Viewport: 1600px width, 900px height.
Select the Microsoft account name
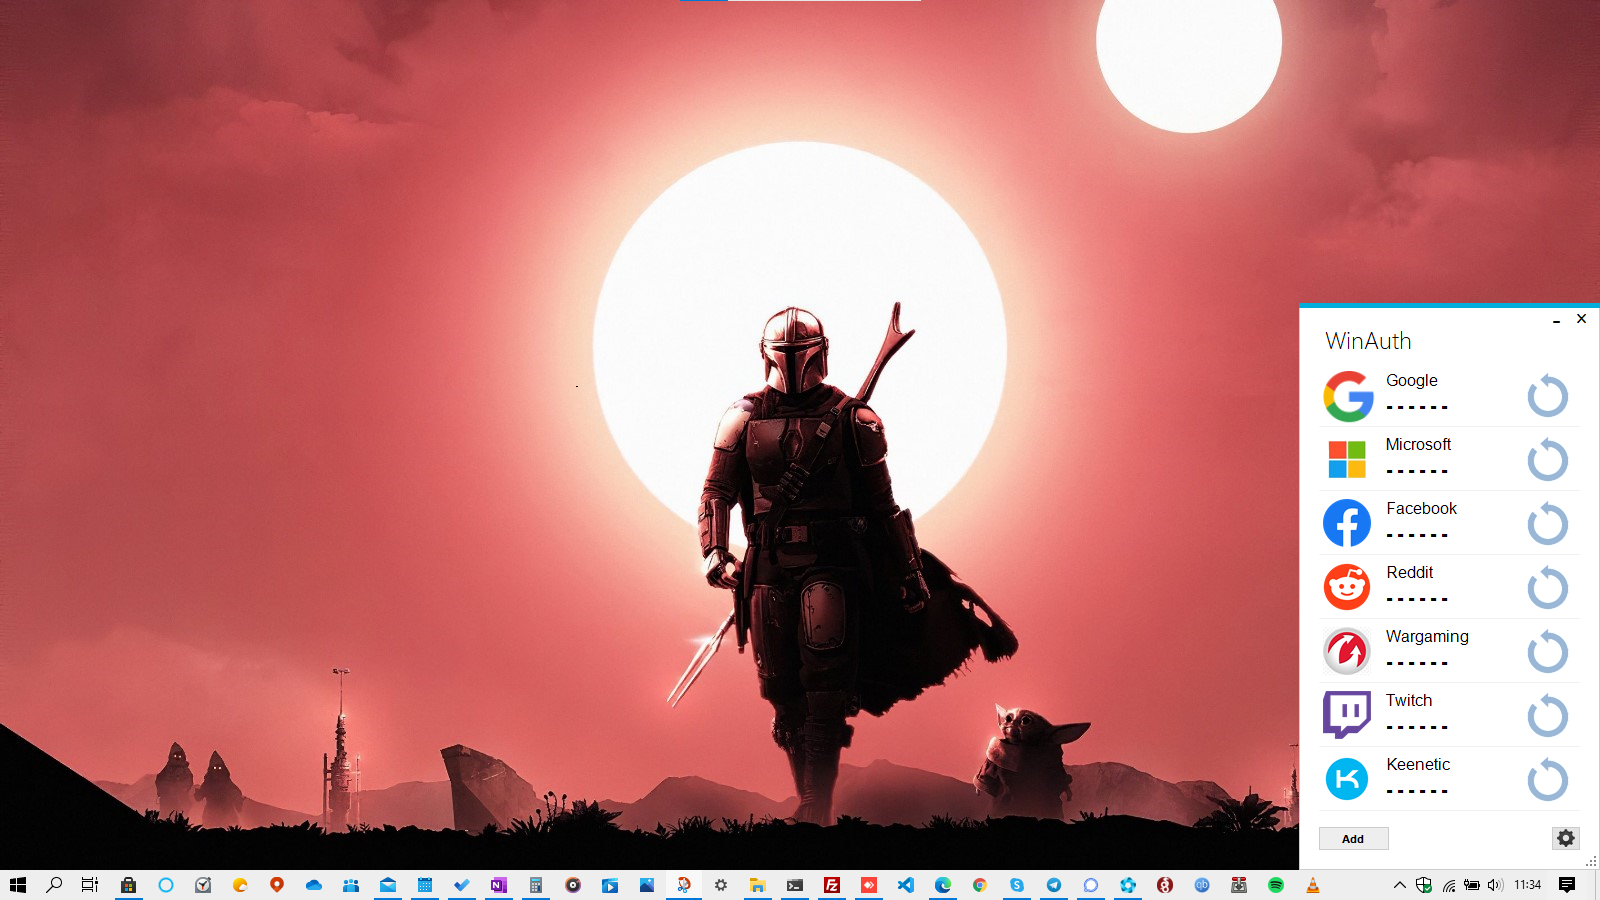tap(1418, 444)
